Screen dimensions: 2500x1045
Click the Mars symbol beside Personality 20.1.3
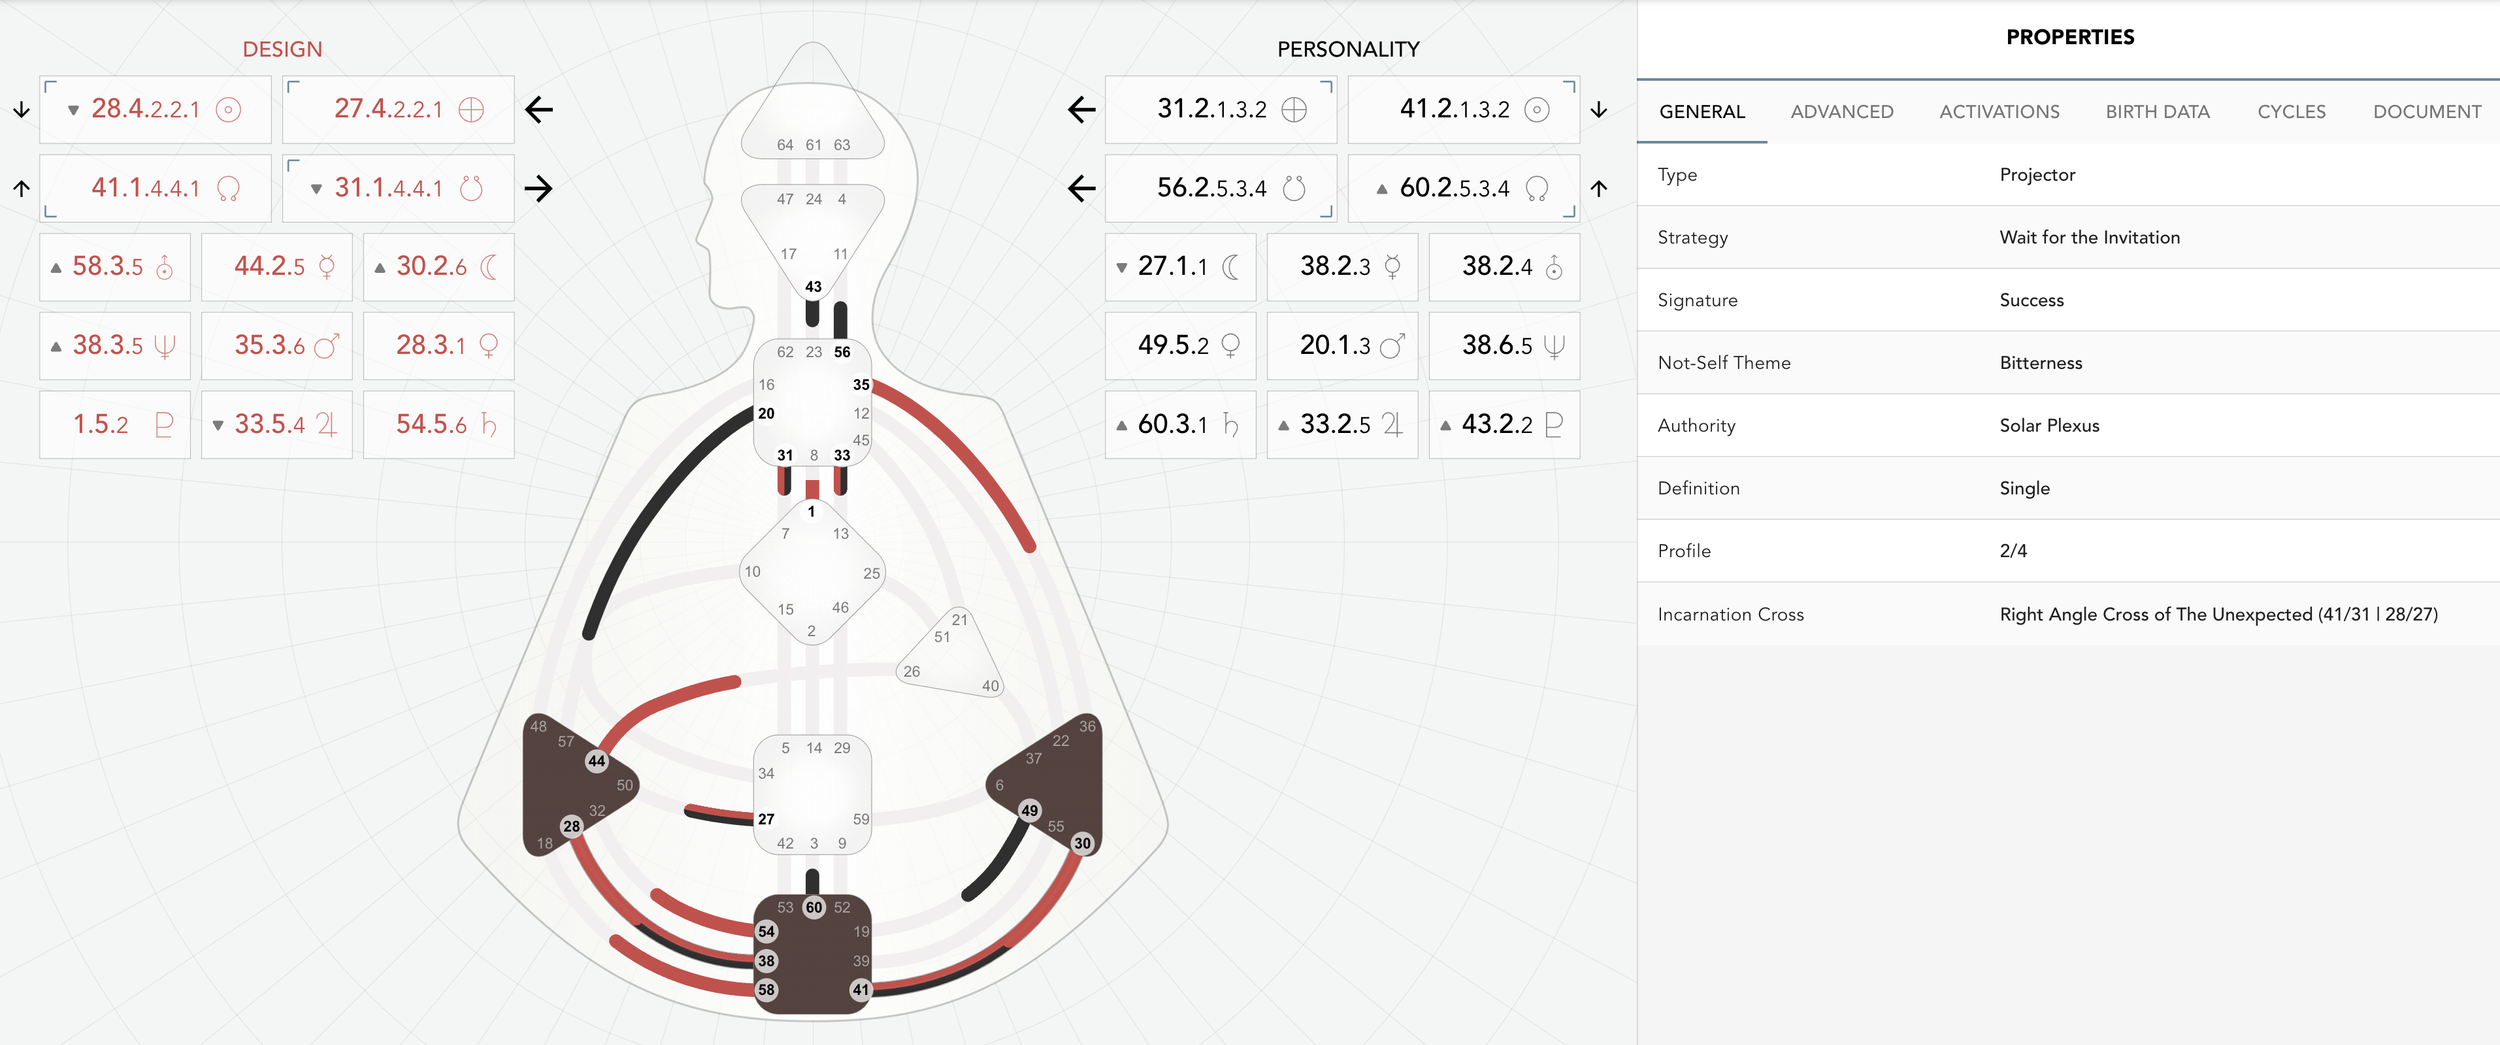(x=1393, y=346)
